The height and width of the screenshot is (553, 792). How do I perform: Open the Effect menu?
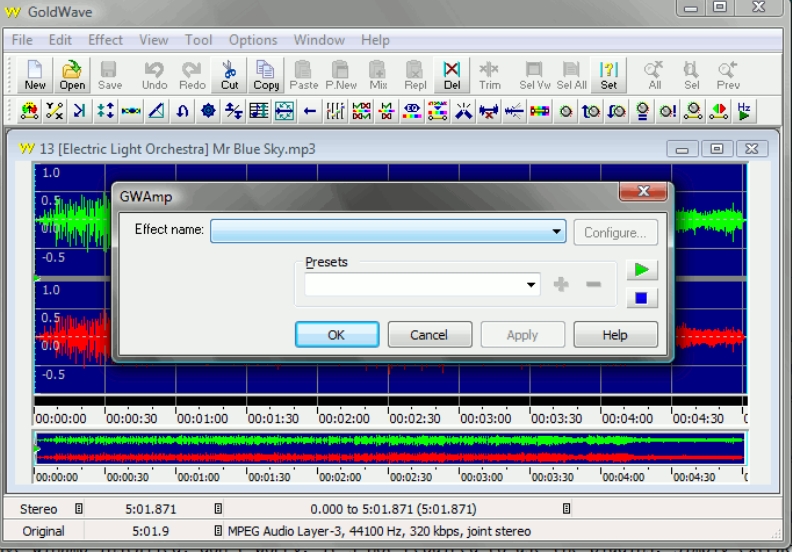(x=105, y=40)
